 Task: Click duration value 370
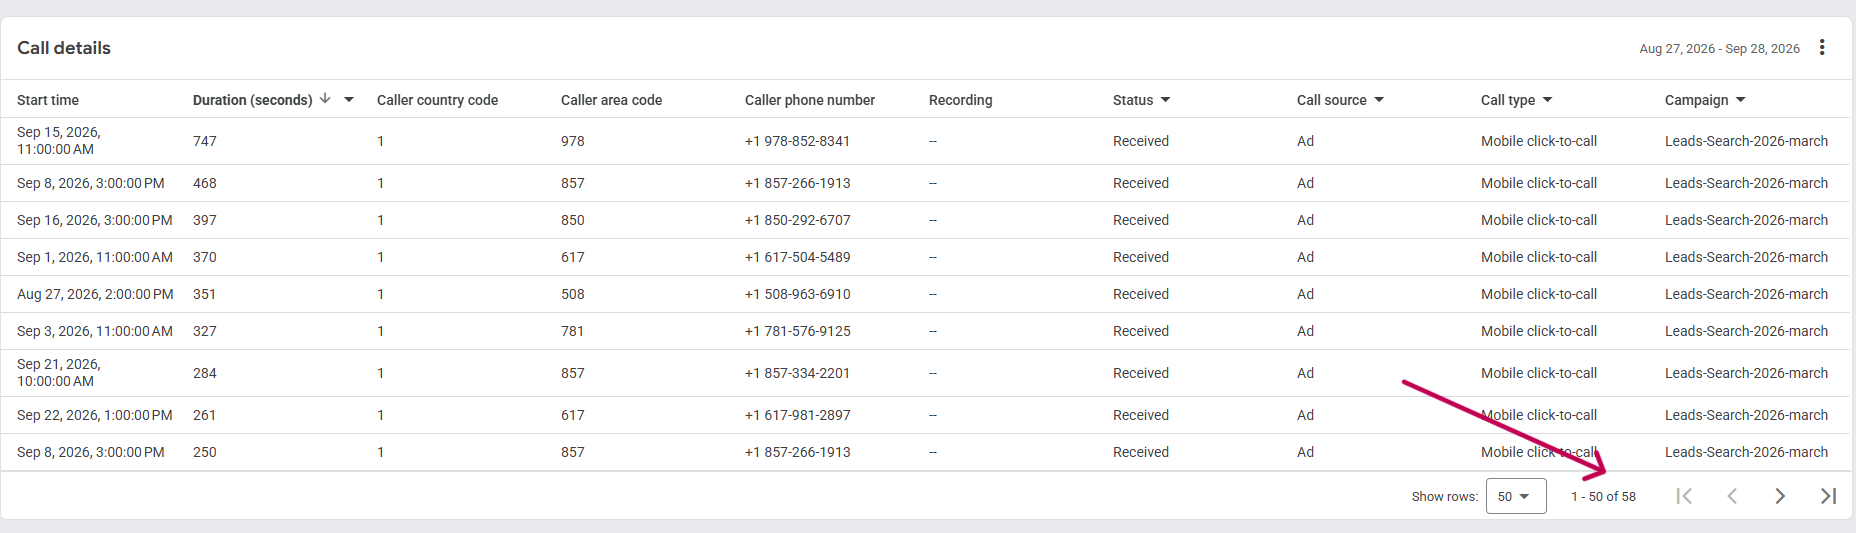pyautogui.click(x=205, y=257)
